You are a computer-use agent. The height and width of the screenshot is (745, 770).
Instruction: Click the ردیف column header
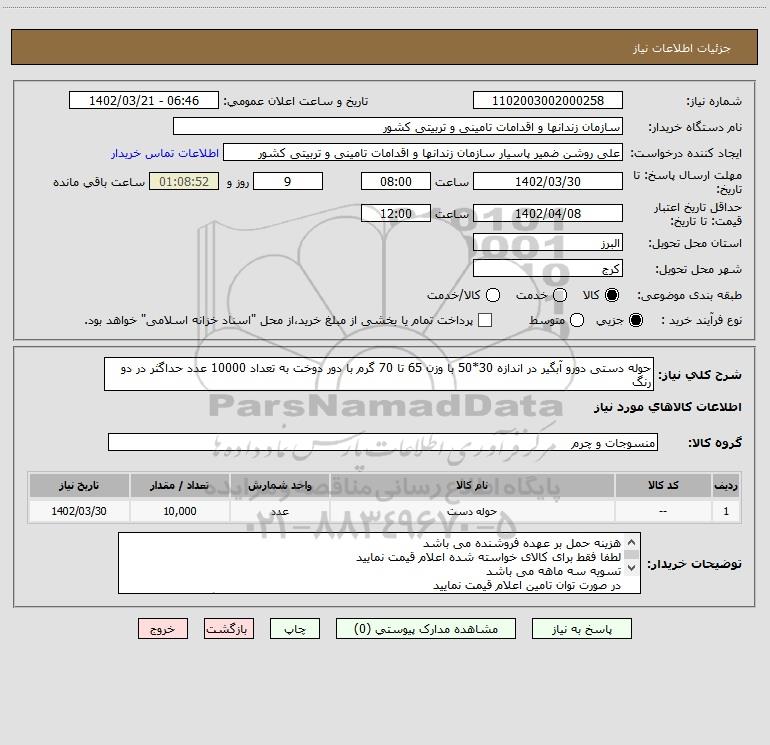pos(726,485)
